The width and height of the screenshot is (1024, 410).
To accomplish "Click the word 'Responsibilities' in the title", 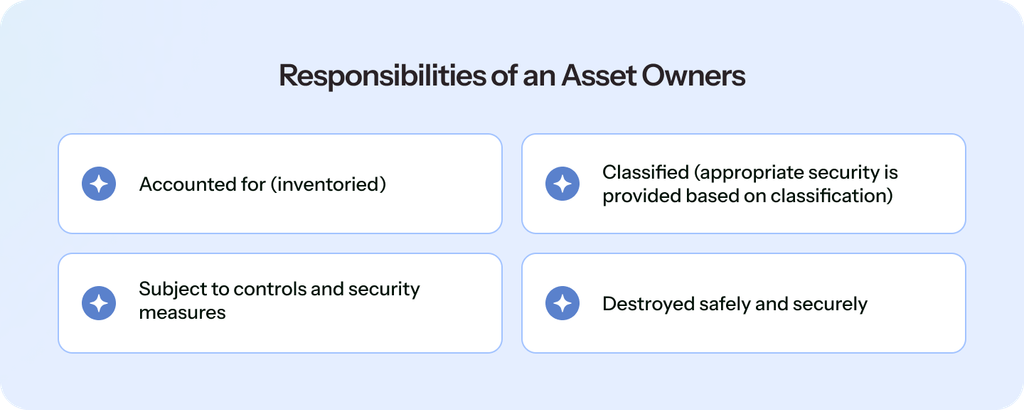I will tap(382, 77).
